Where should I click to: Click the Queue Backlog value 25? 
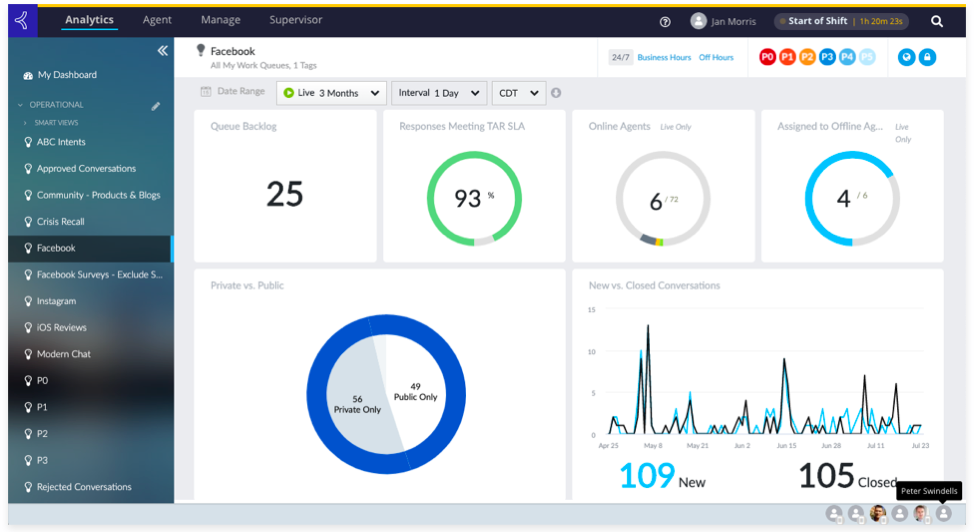coord(284,194)
